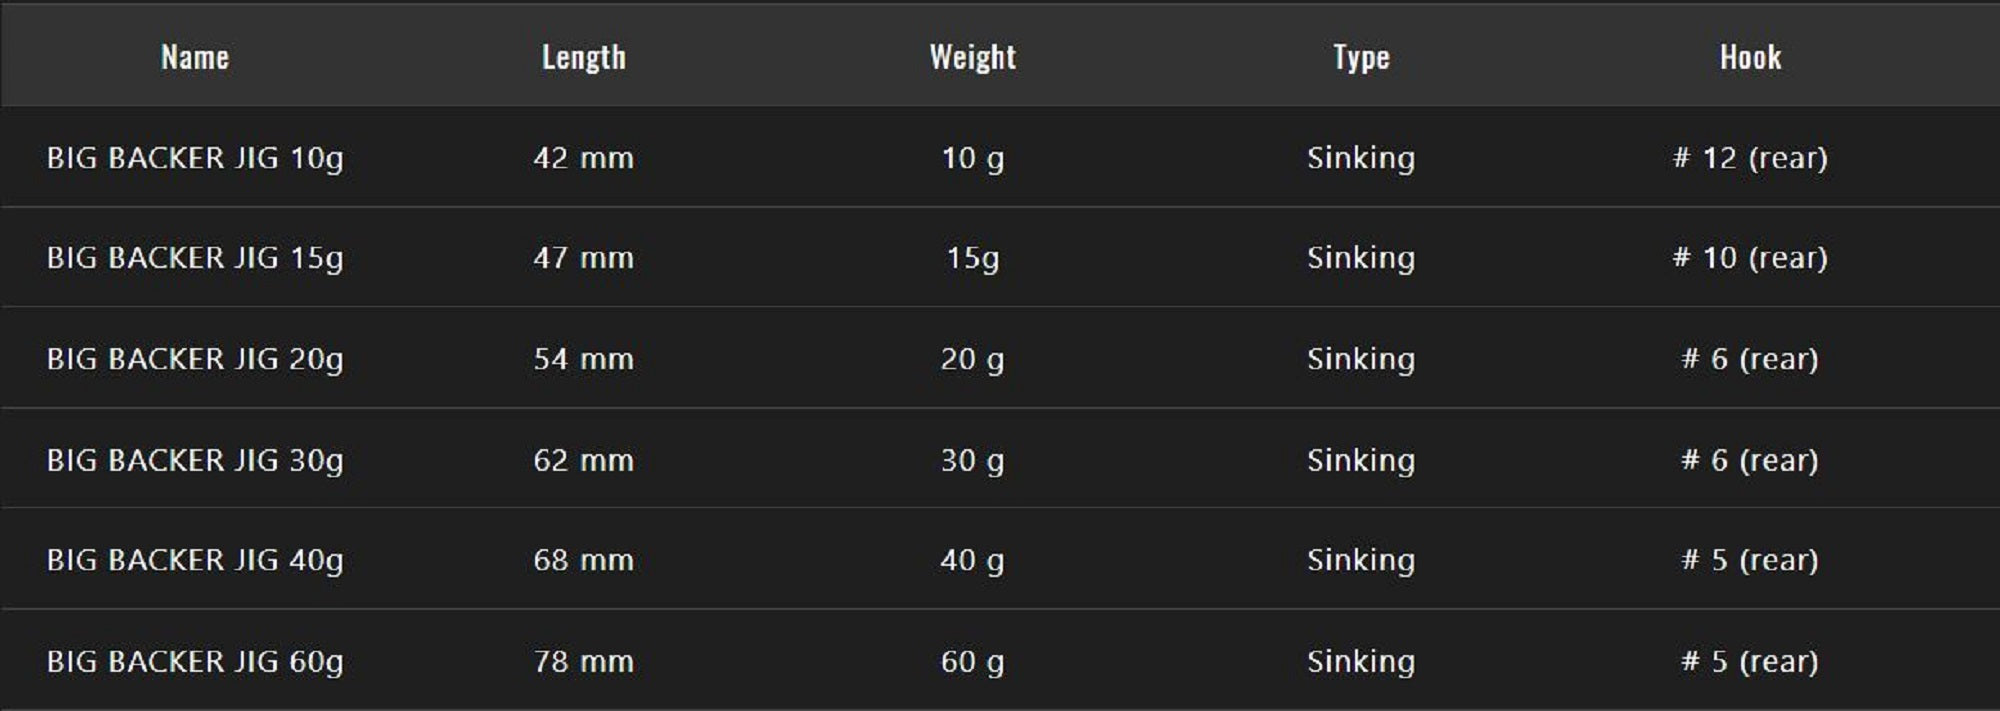Click the 15g weight value
The width and height of the screenshot is (2000, 711).
[x=973, y=258]
